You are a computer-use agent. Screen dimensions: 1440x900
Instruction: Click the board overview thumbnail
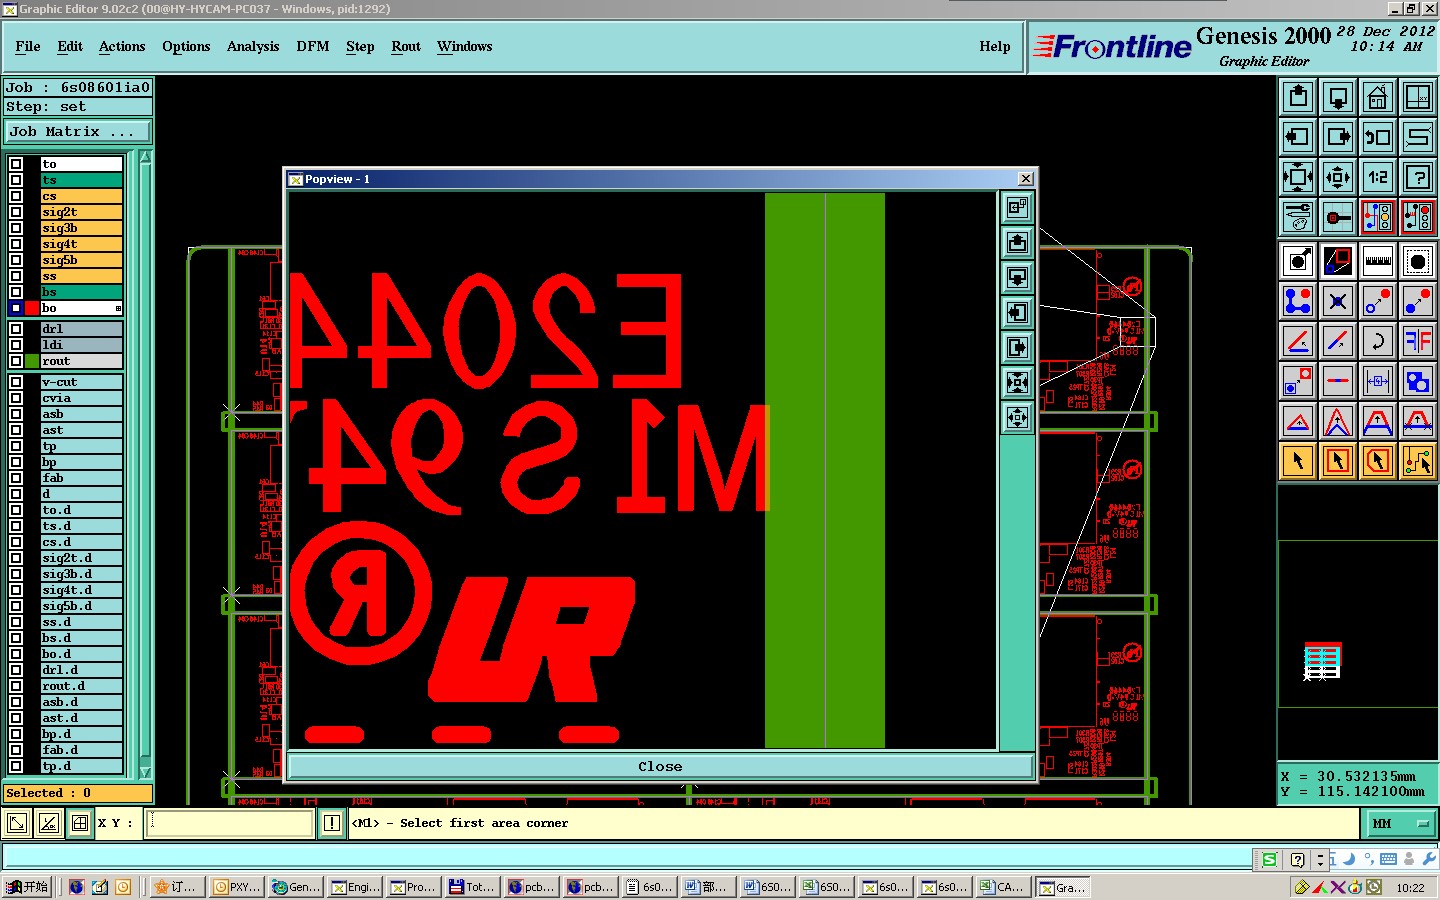coord(1322,662)
